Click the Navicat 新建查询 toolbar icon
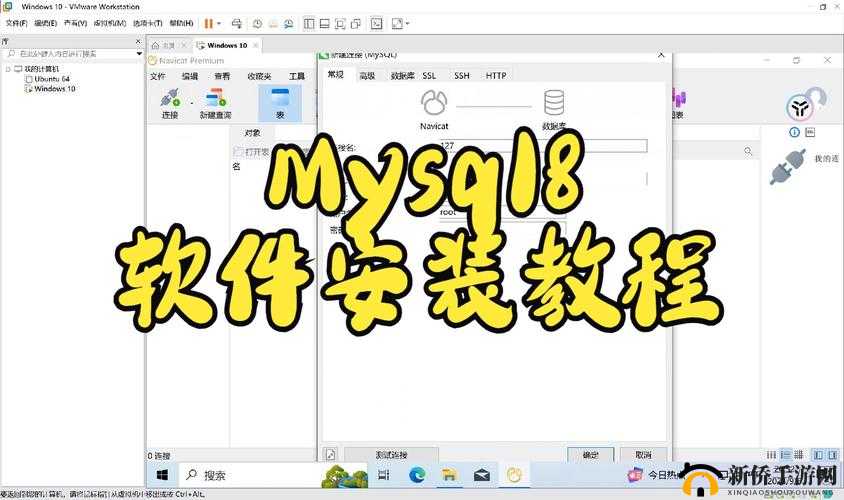 click(x=216, y=104)
